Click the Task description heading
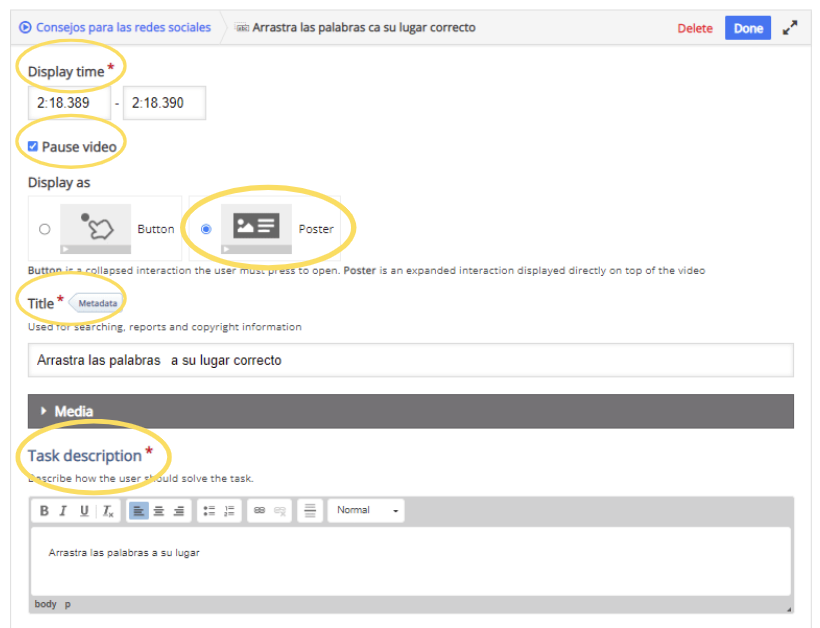 coord(85,456)
